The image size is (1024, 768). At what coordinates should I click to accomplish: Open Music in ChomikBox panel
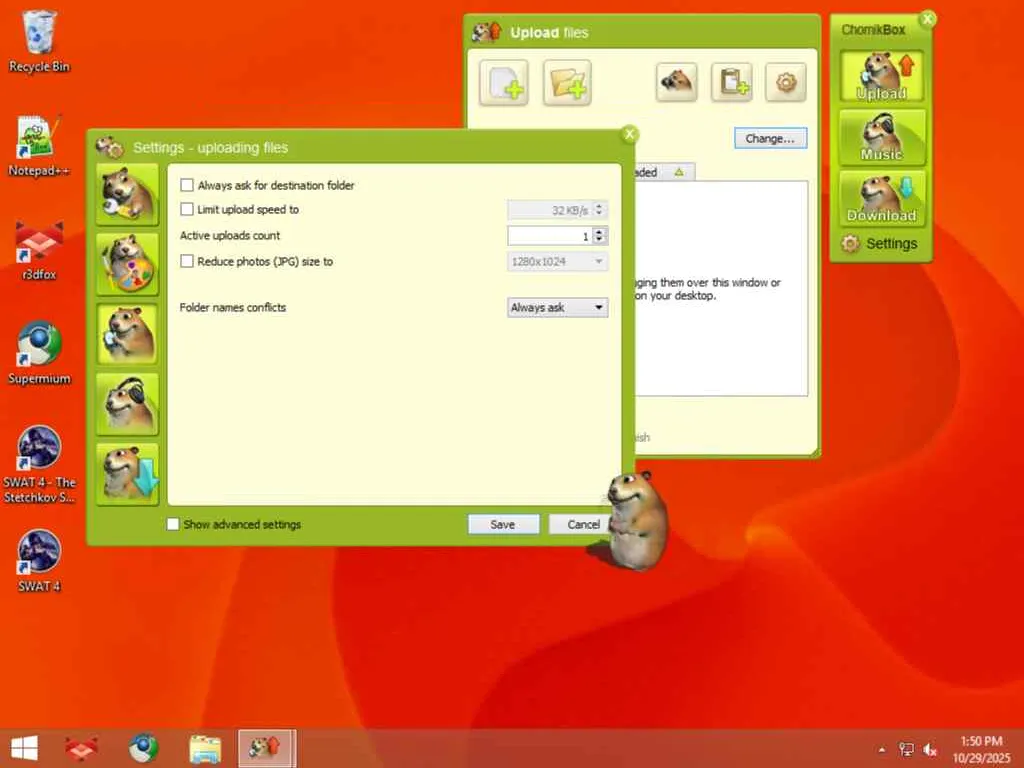pyautogui.click(x=882, y=137)
